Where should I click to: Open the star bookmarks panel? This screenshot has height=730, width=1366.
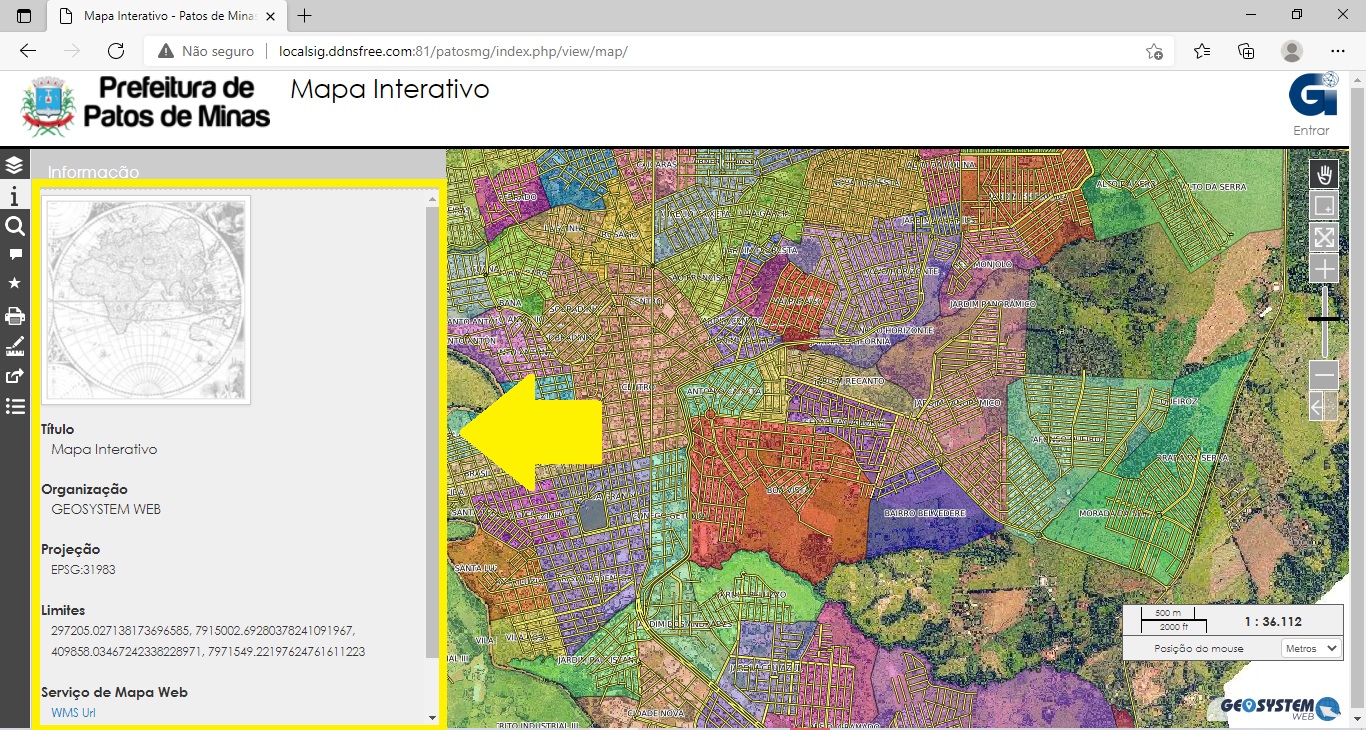(x=14, y=284)
